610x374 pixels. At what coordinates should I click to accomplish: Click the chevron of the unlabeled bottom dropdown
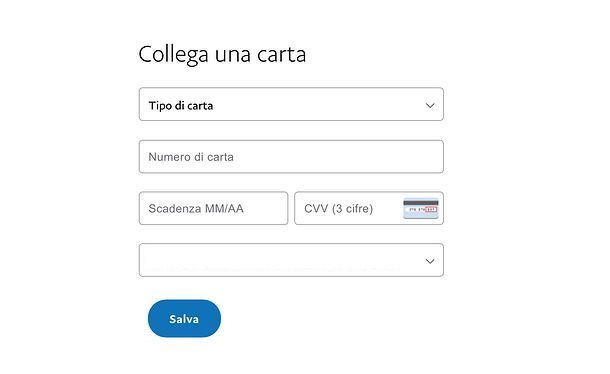pos(430,261)
